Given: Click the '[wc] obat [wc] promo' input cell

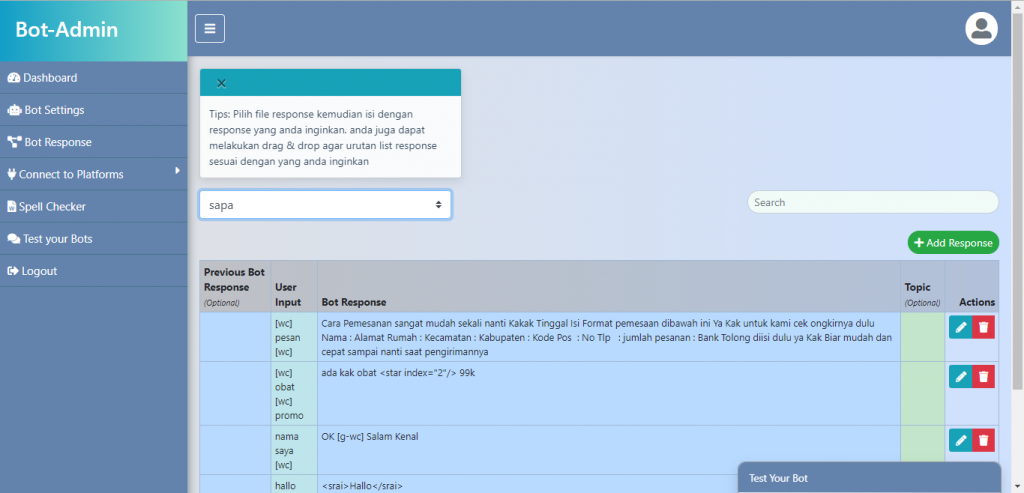Looking at the screenshot, I should tap(294, 394).
